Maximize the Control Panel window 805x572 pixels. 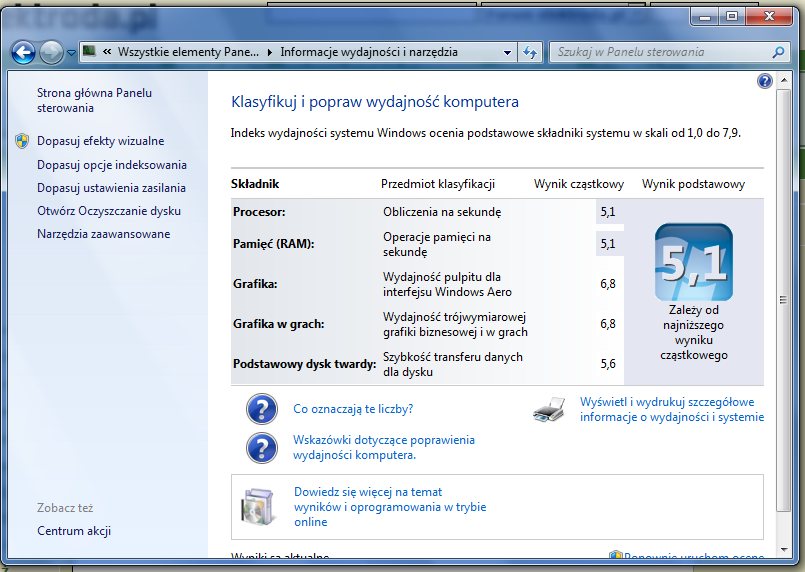pos(732,17)
